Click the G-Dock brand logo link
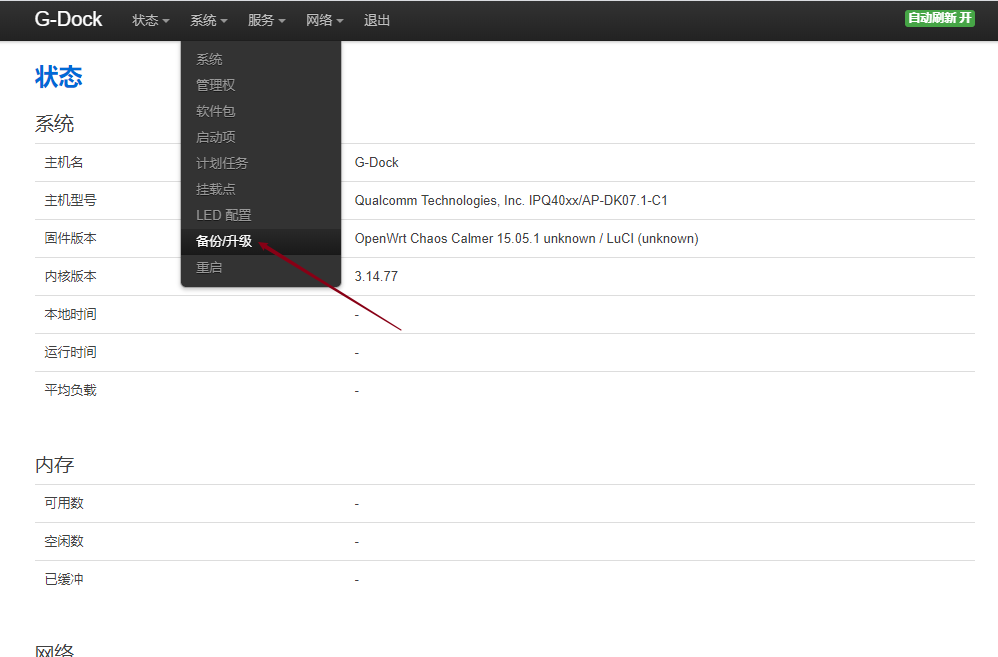998x657 pixels. click(x=68, y=19)
